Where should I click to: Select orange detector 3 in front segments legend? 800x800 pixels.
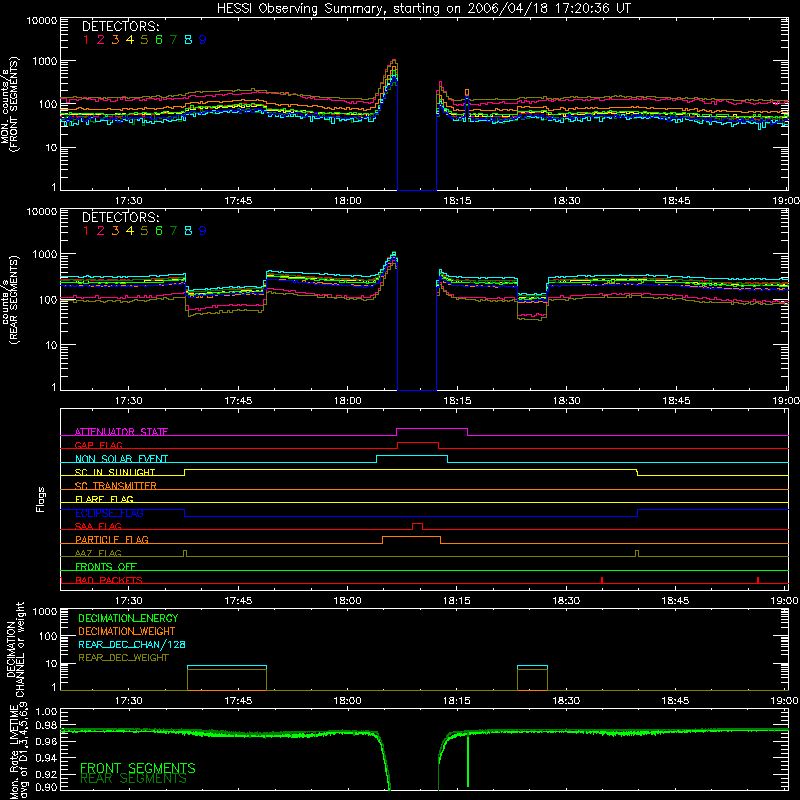coord(115,40)
